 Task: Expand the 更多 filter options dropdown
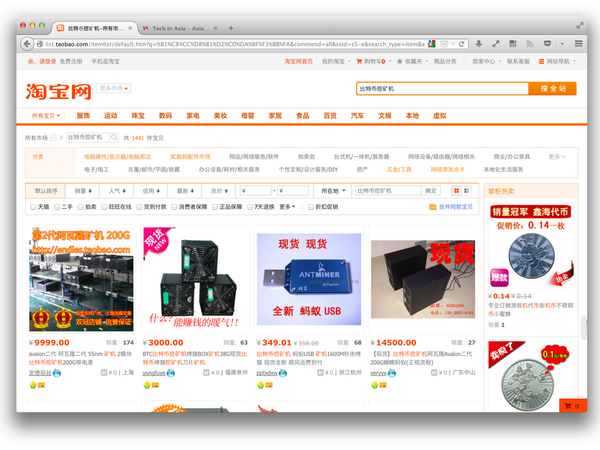(287, 207)
